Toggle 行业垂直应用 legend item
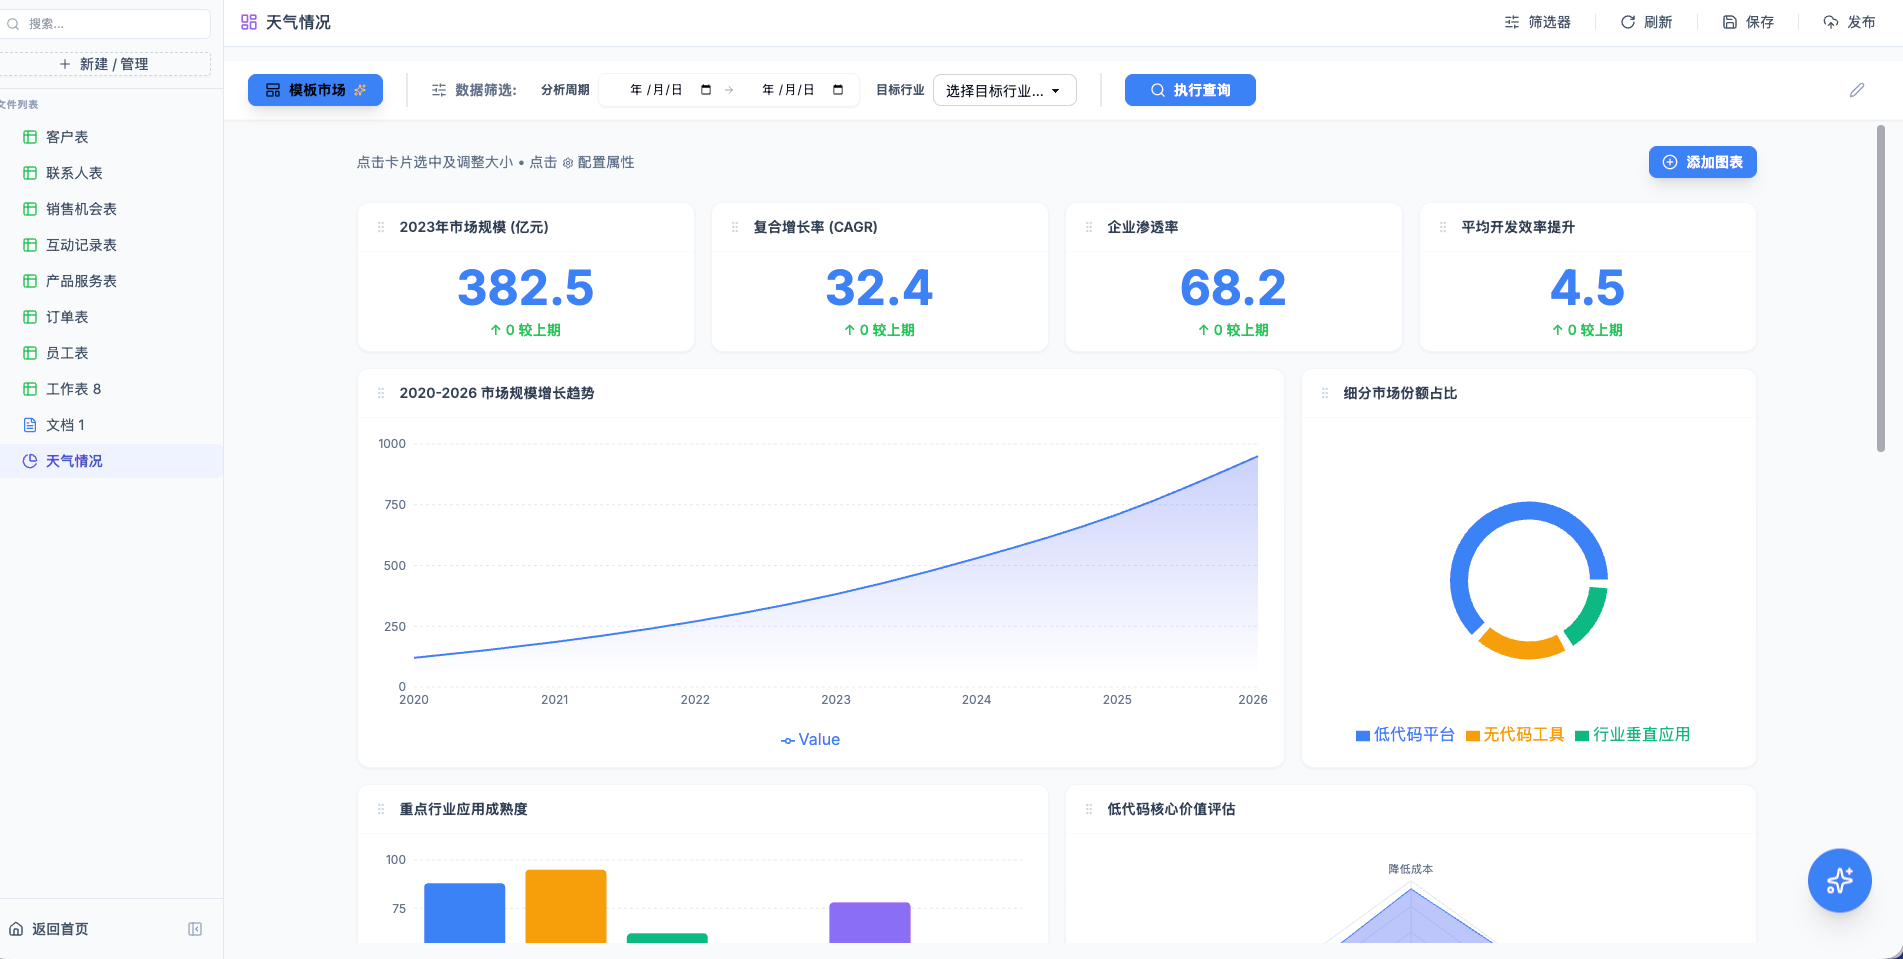Screen dimensions: 1903x959 tap(1633, 735)
